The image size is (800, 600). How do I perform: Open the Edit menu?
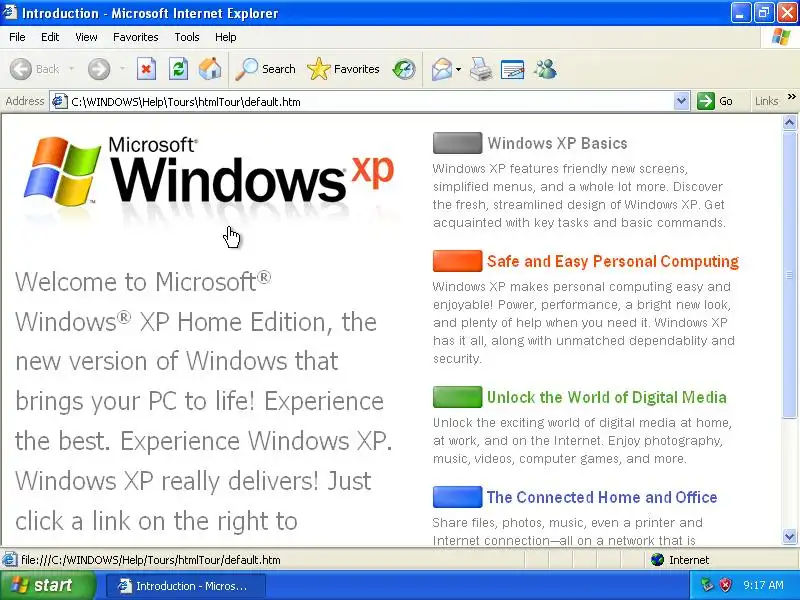pyautogui.click(x=49, y=37)
